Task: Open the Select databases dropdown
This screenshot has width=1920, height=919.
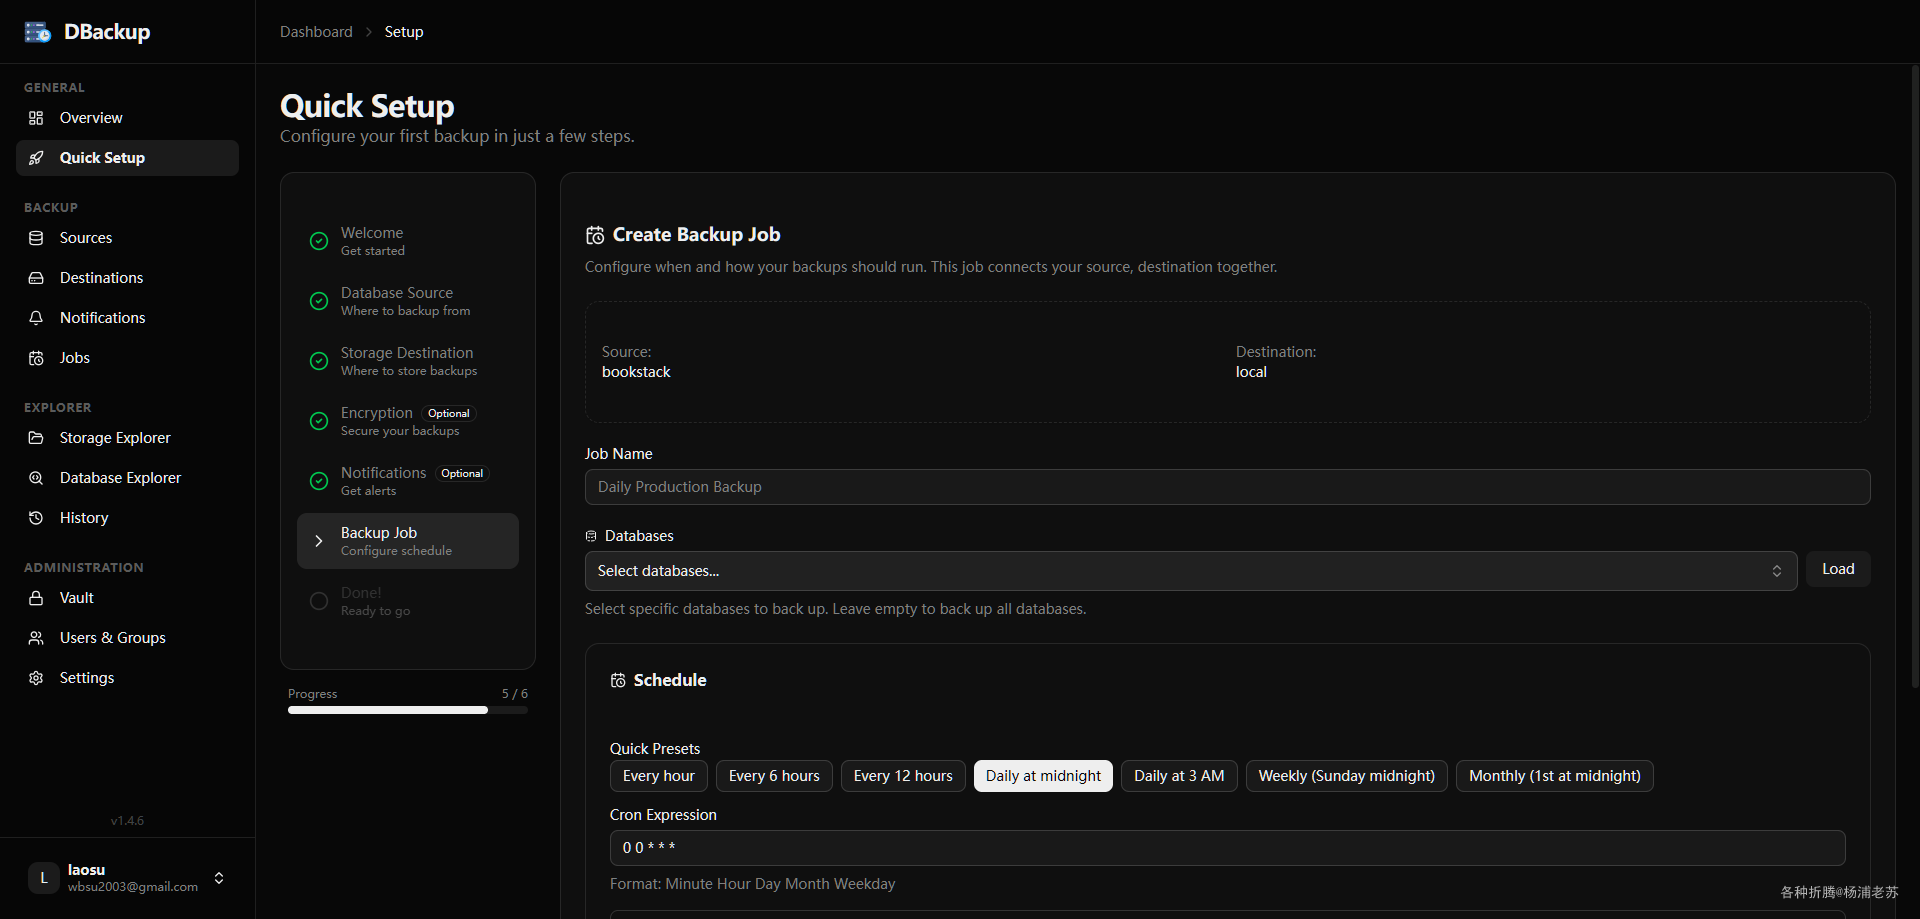Action: point(1190,571)
